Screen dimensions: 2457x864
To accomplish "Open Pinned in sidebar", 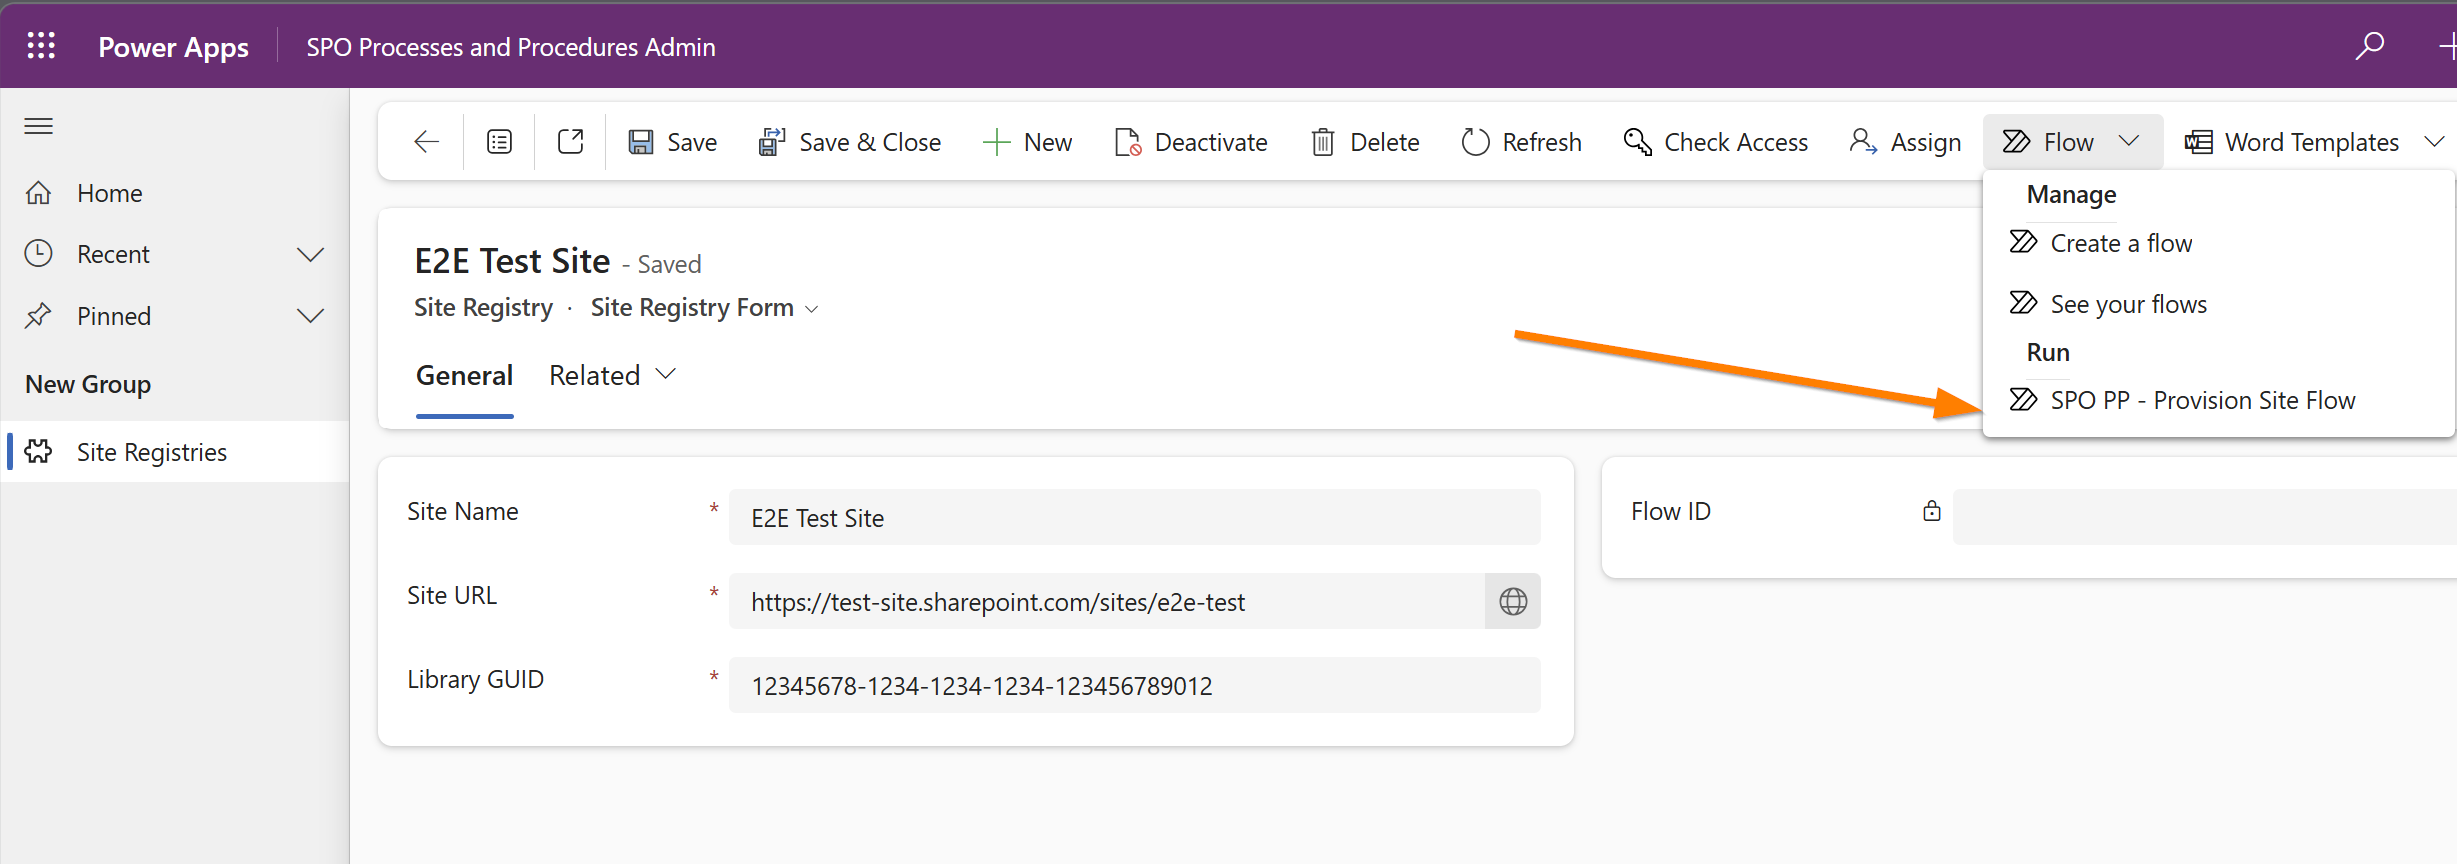I will click(x=113, y=316).
